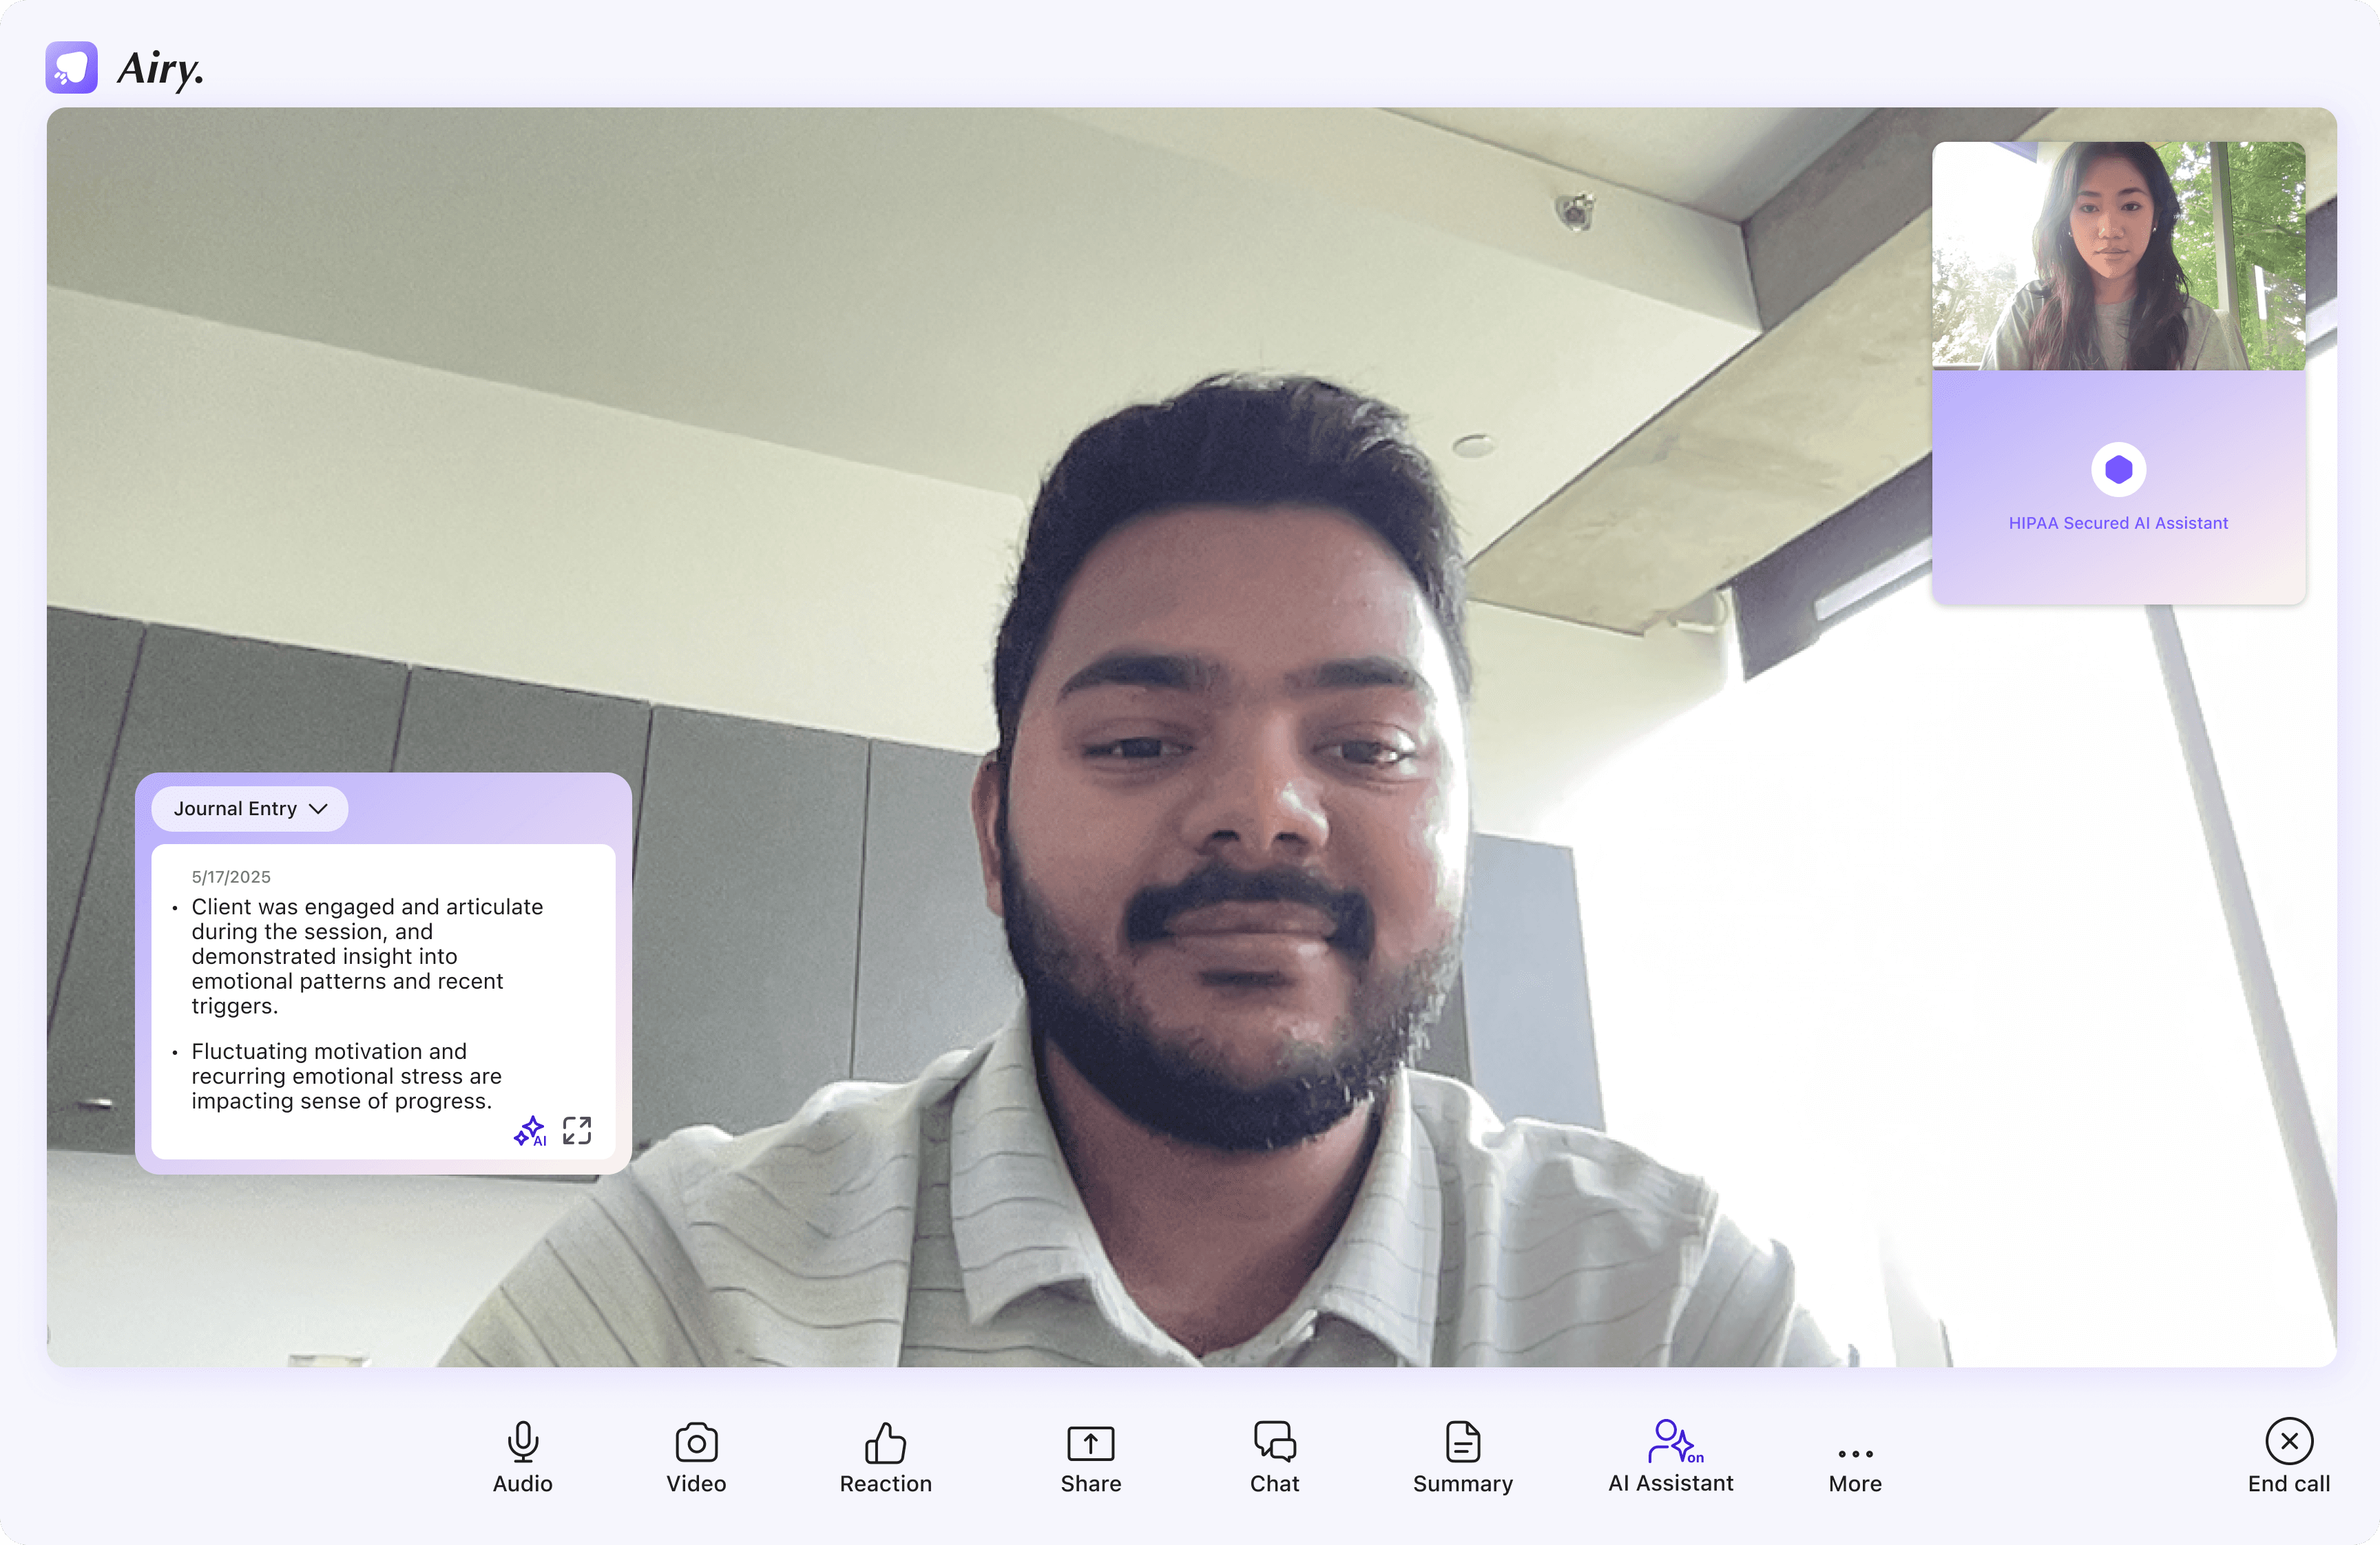2380x1545 pixels.
Task: Click the first journal bullet about client engagement
Action: click(x=366, y=955)
